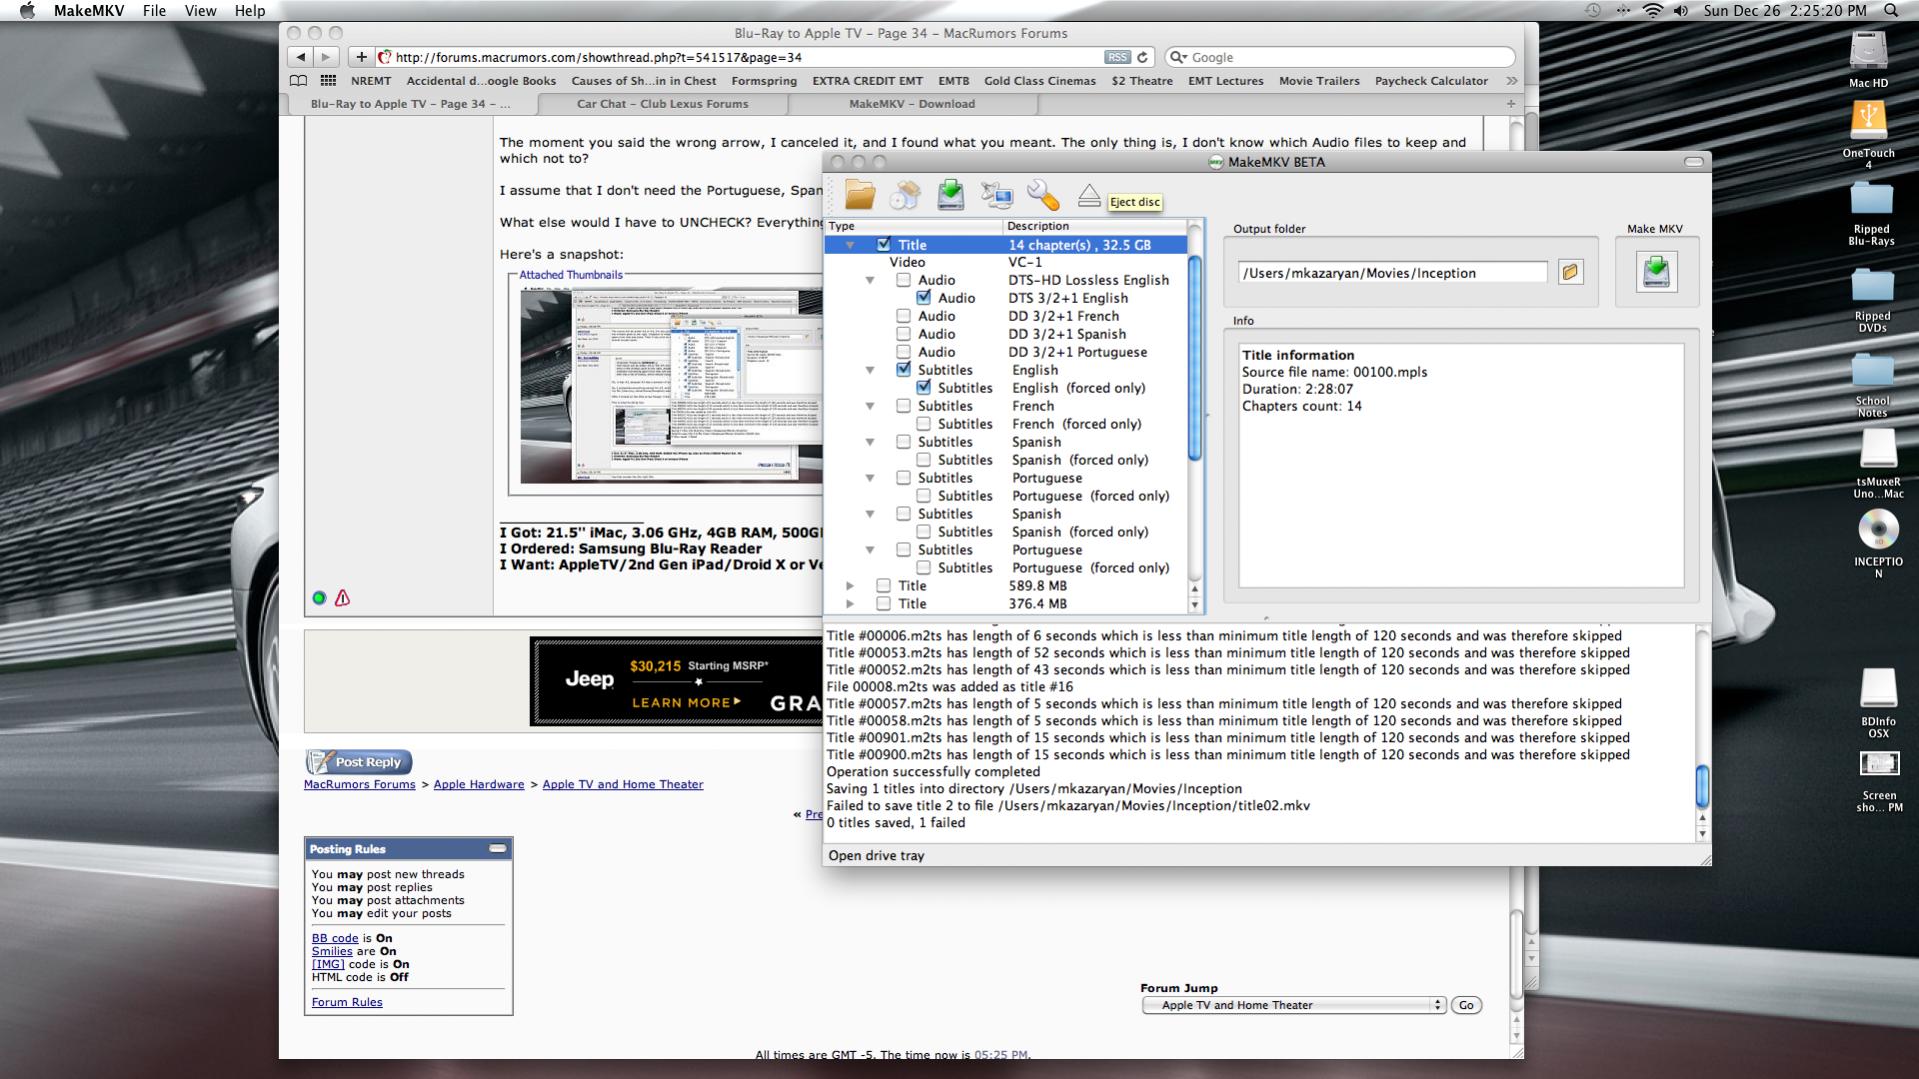Click the Go button beside Forum Jump
Screen dimensions: 1919x1079
pos(1466,1005)
